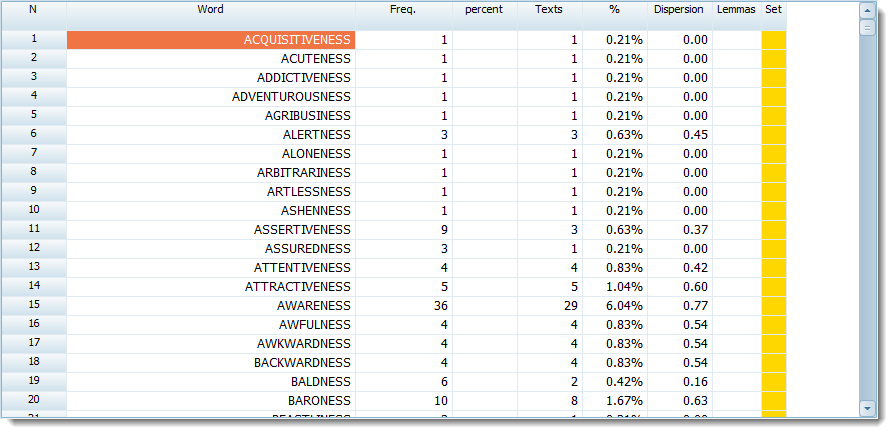Click the Set column header
Screen dimensions: 893x434
coord(773,10)
